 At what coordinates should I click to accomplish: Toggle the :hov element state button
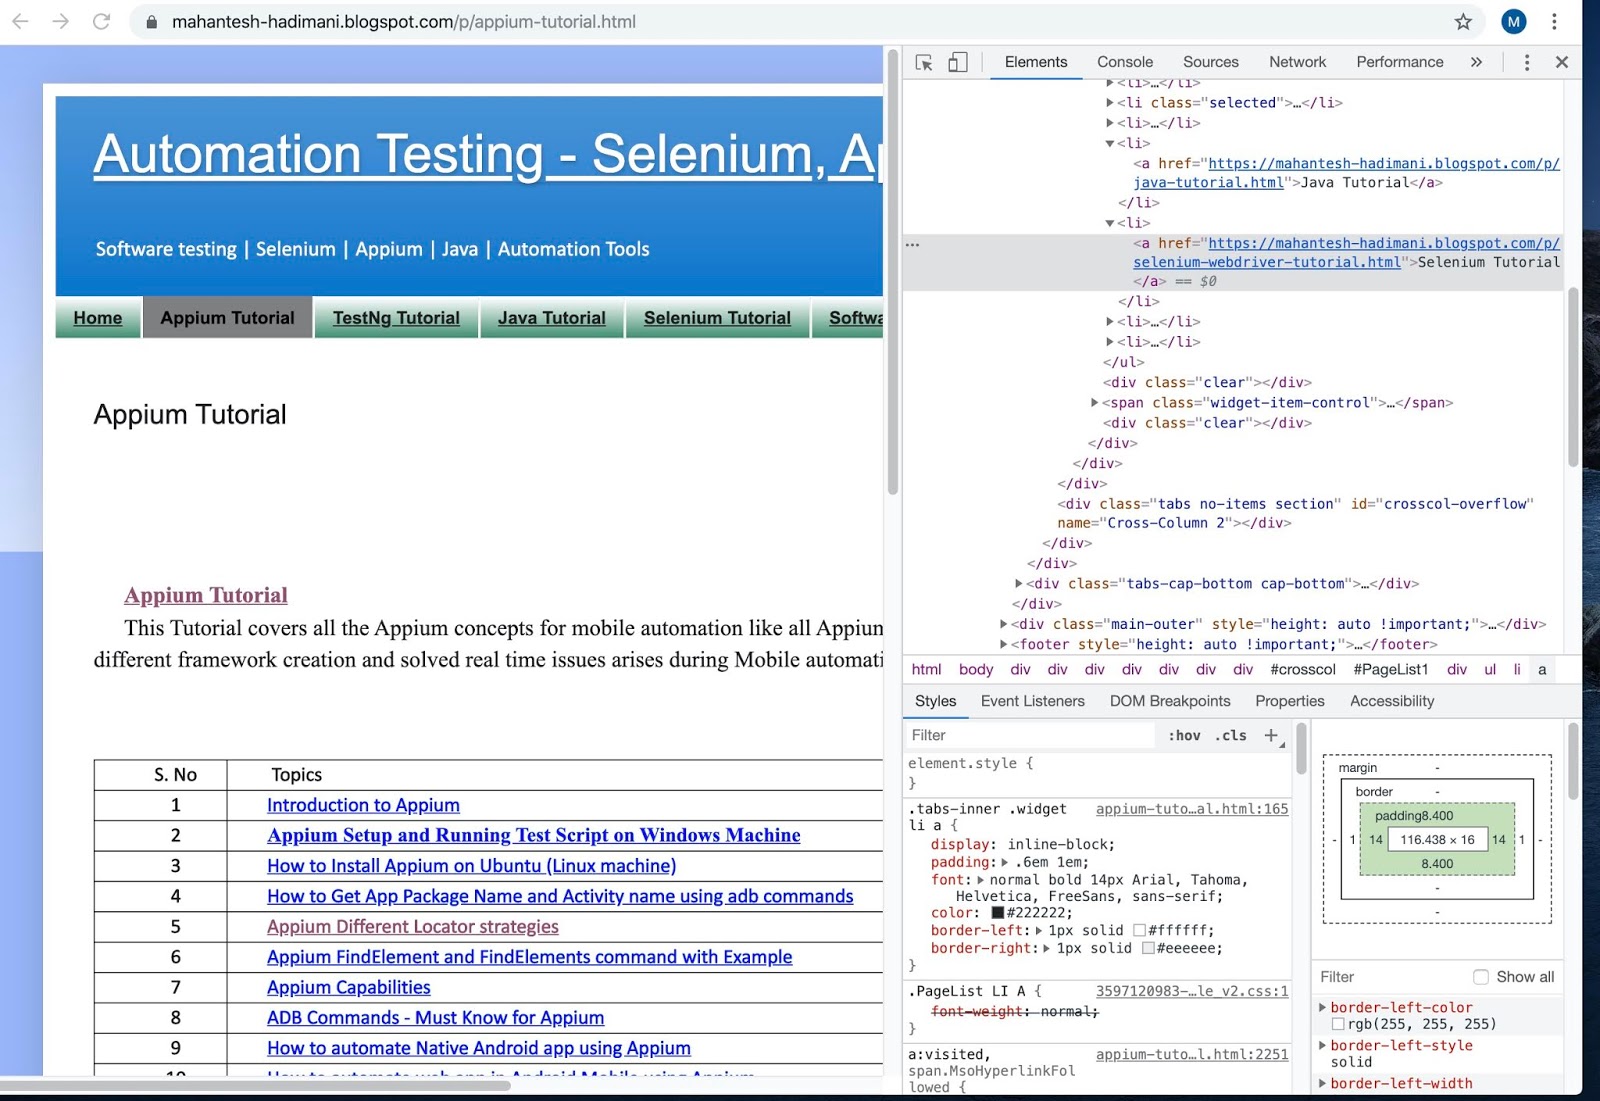[1184, 735]
